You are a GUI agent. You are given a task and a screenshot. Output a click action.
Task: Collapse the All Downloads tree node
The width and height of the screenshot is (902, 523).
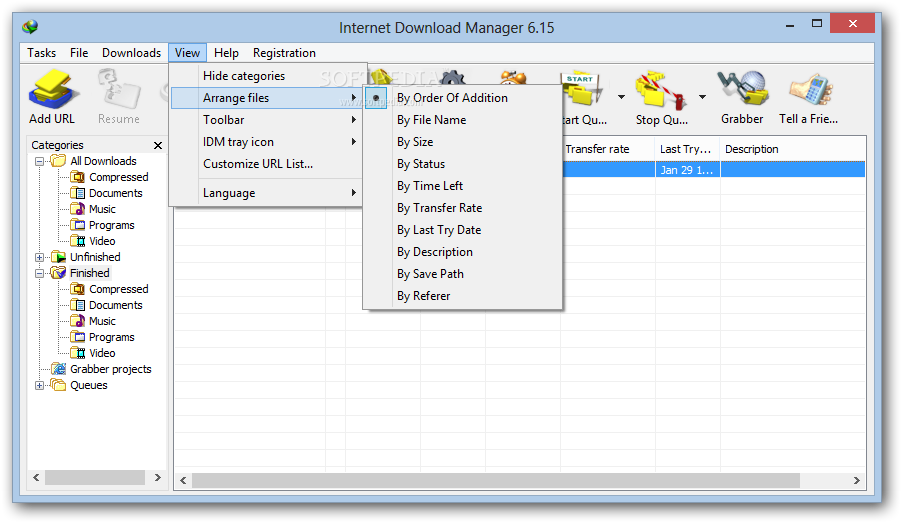coord(39,162)
